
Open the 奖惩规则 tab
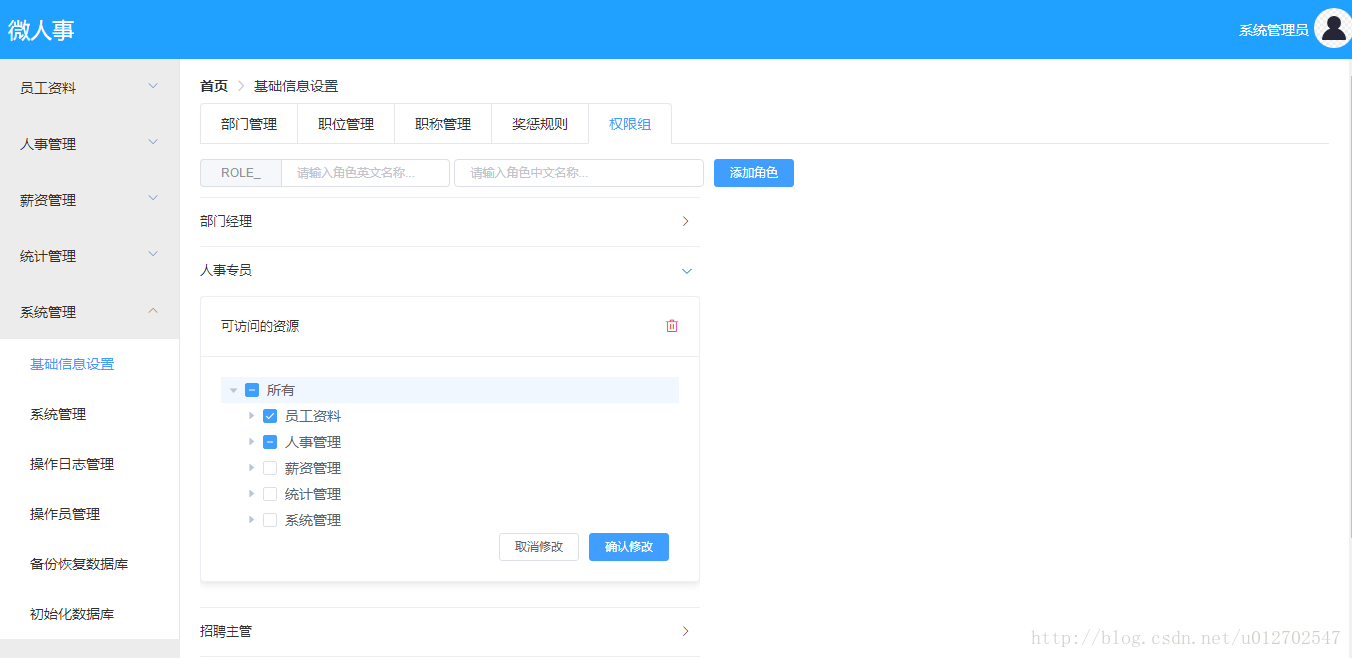pos(539,123)
